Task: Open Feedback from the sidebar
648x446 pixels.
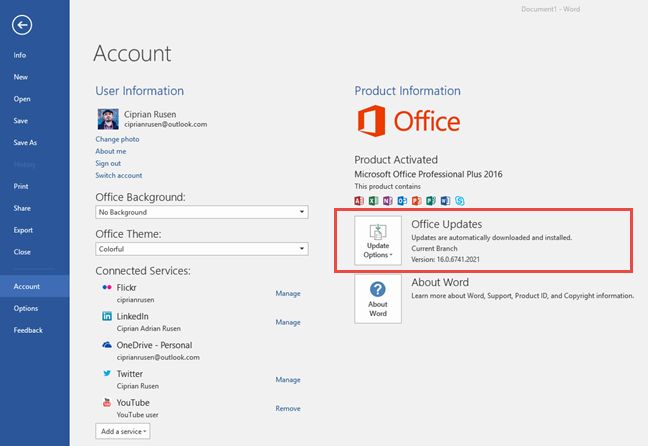Action: click(28, 330)
